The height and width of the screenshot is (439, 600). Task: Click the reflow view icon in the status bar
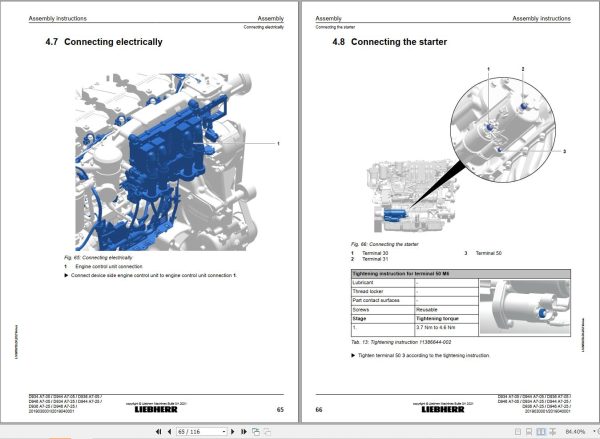553,432
